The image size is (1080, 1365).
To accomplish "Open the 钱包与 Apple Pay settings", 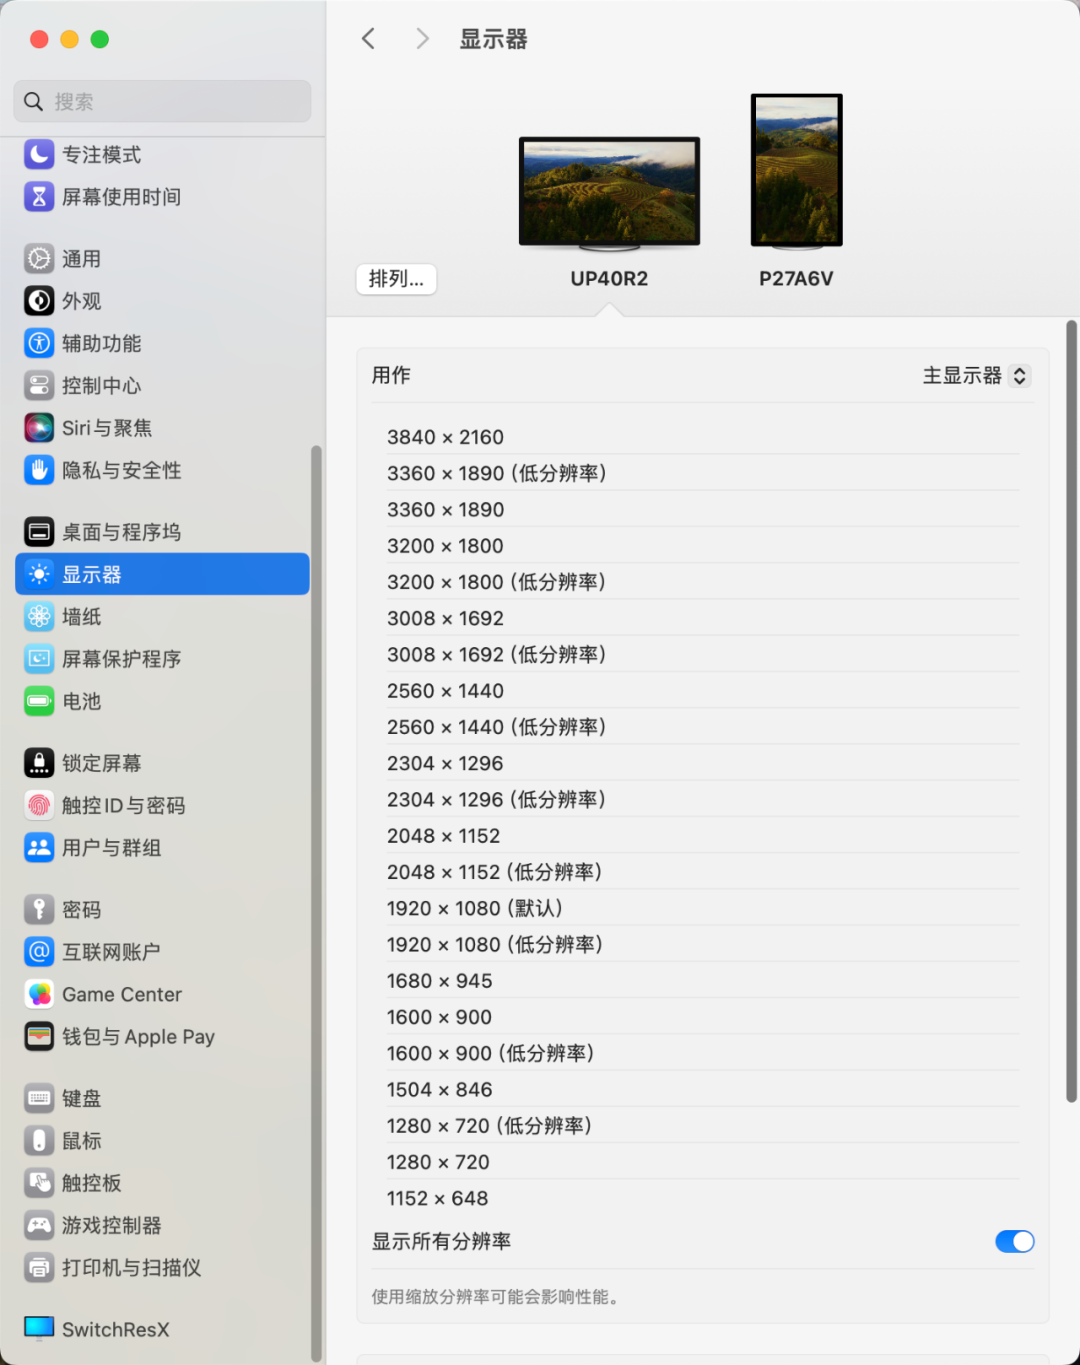I will 138,1037.
